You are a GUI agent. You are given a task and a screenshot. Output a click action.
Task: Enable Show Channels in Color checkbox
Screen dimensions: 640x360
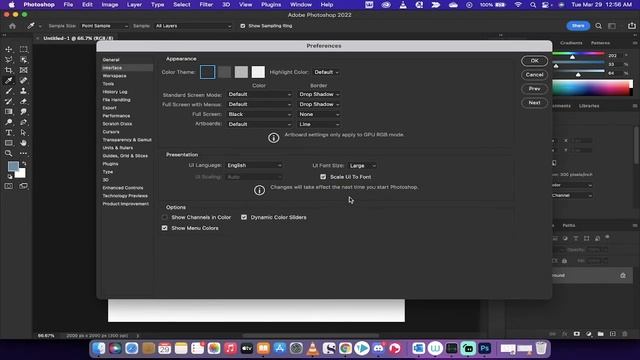tap(164, 217)
